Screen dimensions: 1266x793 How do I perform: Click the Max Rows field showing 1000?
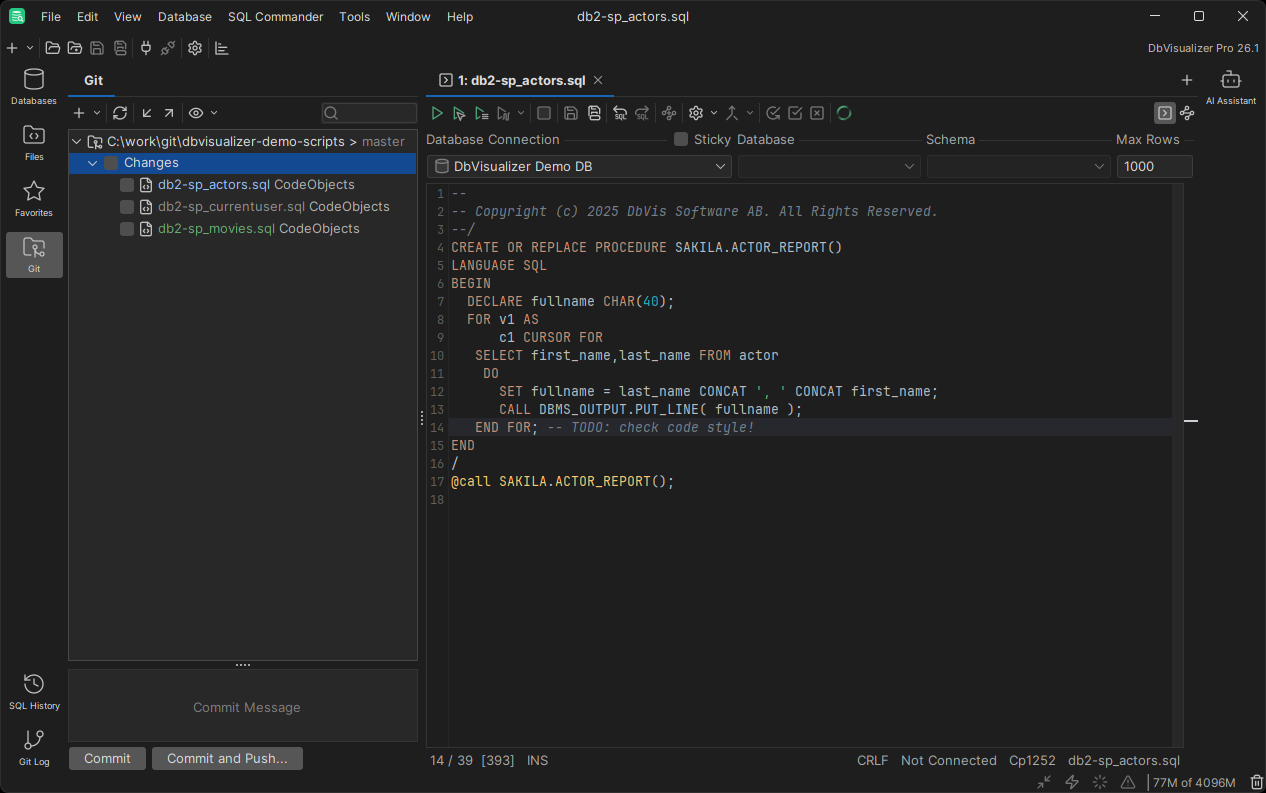coord(1154,167)
